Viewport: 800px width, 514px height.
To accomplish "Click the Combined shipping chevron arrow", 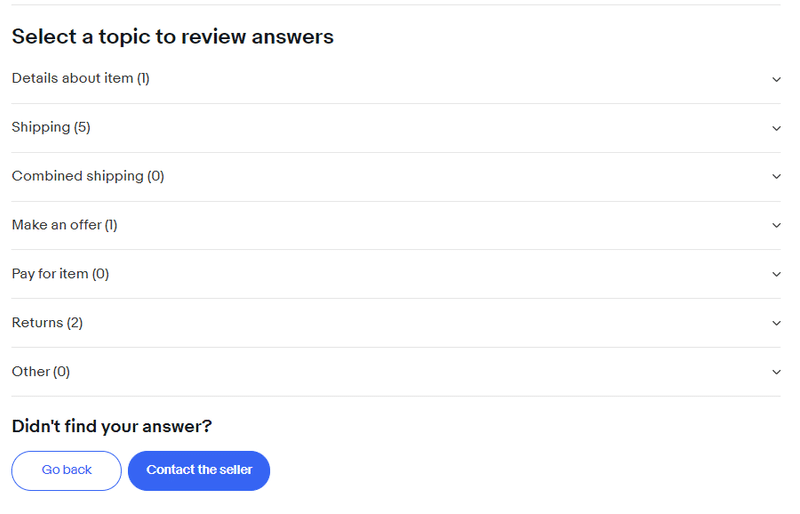I will point(776,177).
